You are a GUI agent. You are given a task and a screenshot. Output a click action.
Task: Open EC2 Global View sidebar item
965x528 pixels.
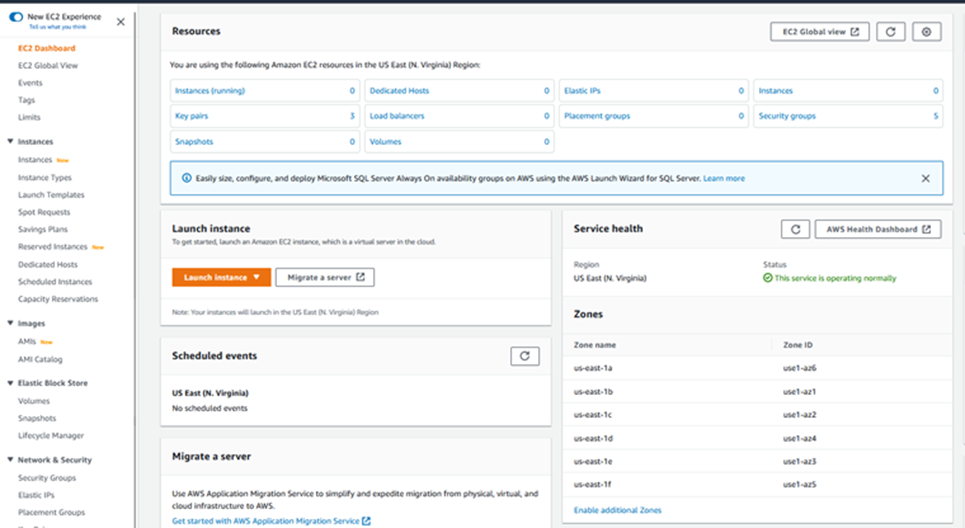48,65
